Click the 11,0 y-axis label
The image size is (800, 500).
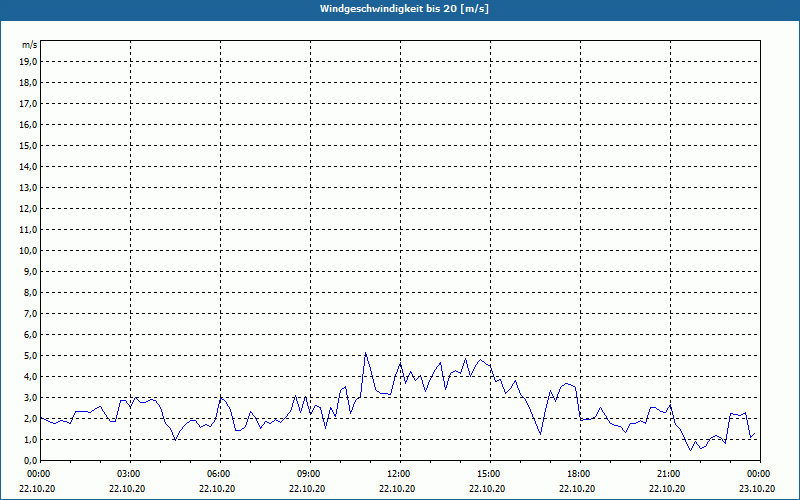coord(28,230)
